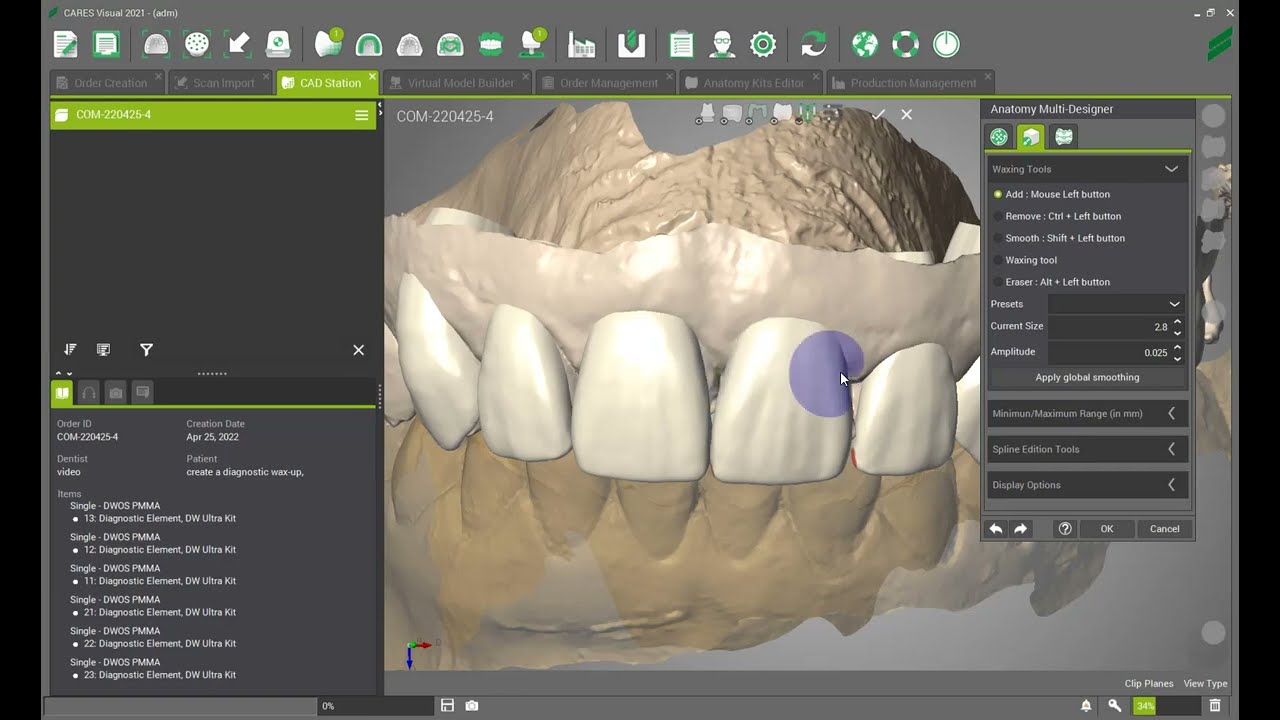Select Eraser : Alt + Left button option
Image resolution: width=1280 pixels, height=720 pixels.
coord(1051,282)
